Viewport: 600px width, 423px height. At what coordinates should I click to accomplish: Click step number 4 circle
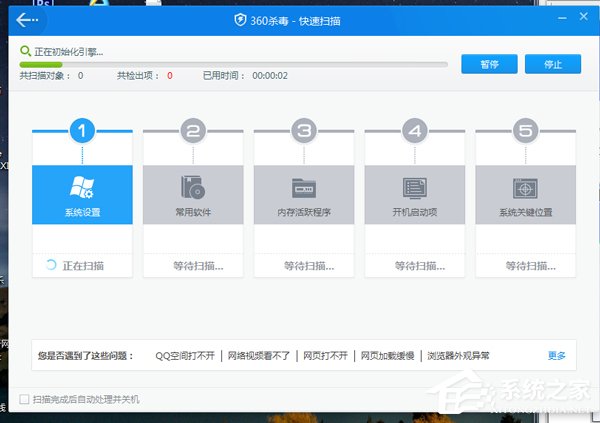pos(415,131)
